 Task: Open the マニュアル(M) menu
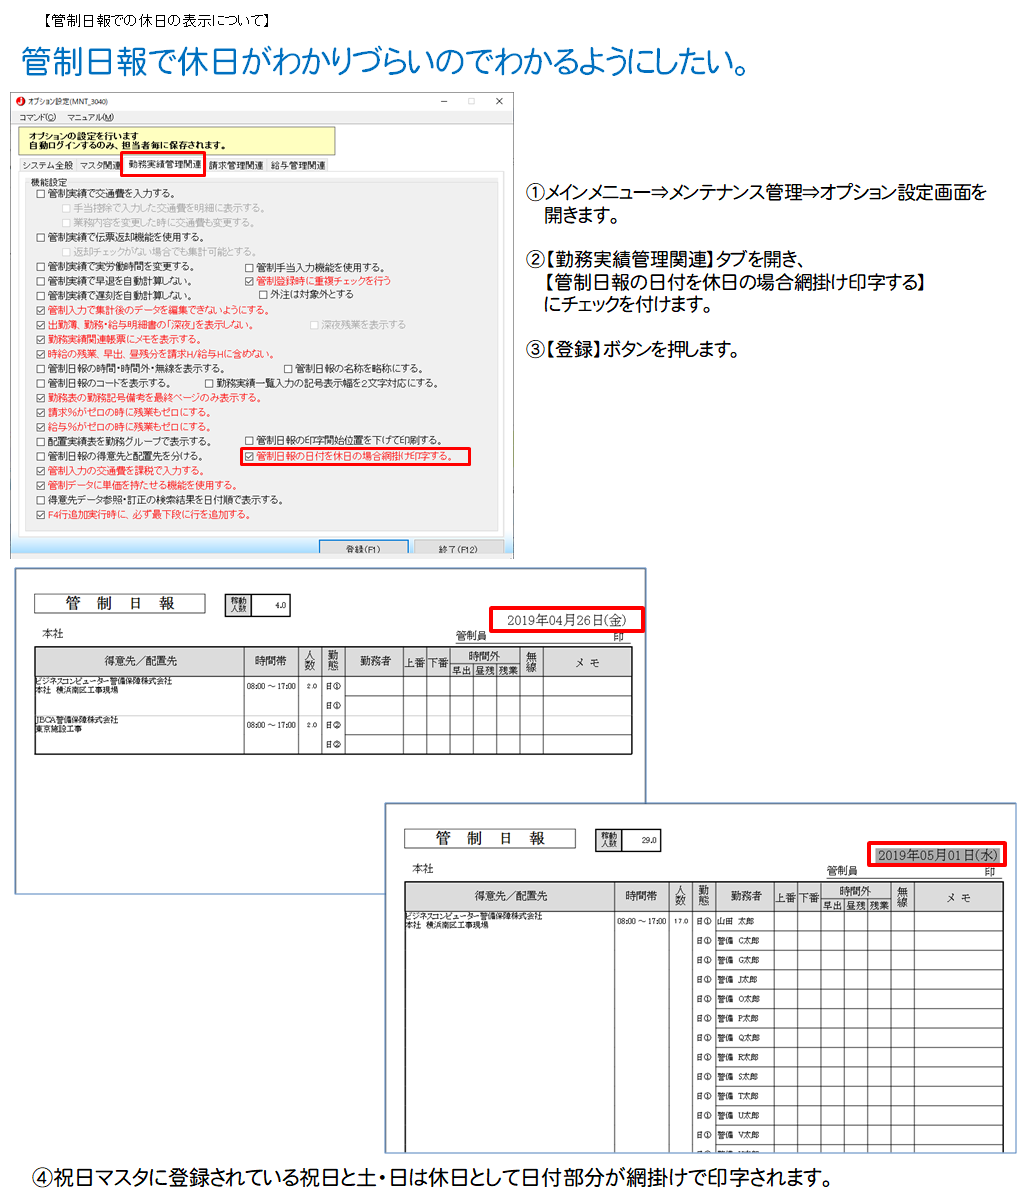pyautogui.click(x=90, y=117)
